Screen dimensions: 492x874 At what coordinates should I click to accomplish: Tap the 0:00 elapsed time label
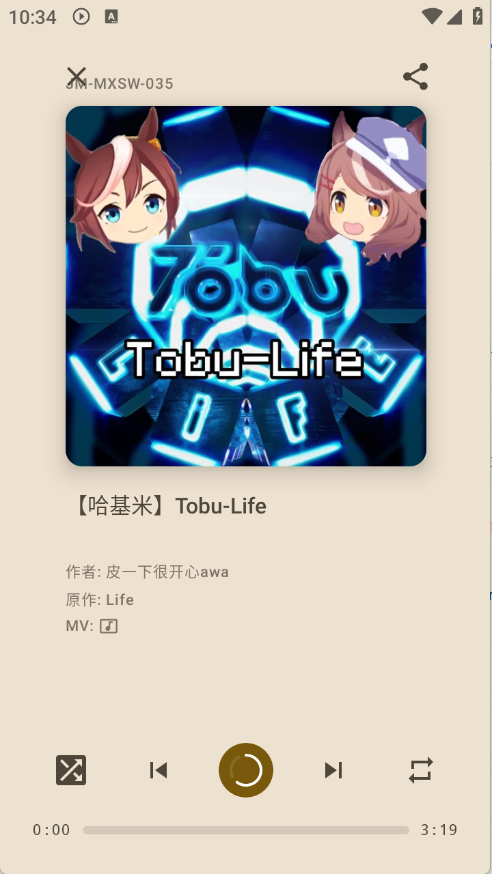51,830
